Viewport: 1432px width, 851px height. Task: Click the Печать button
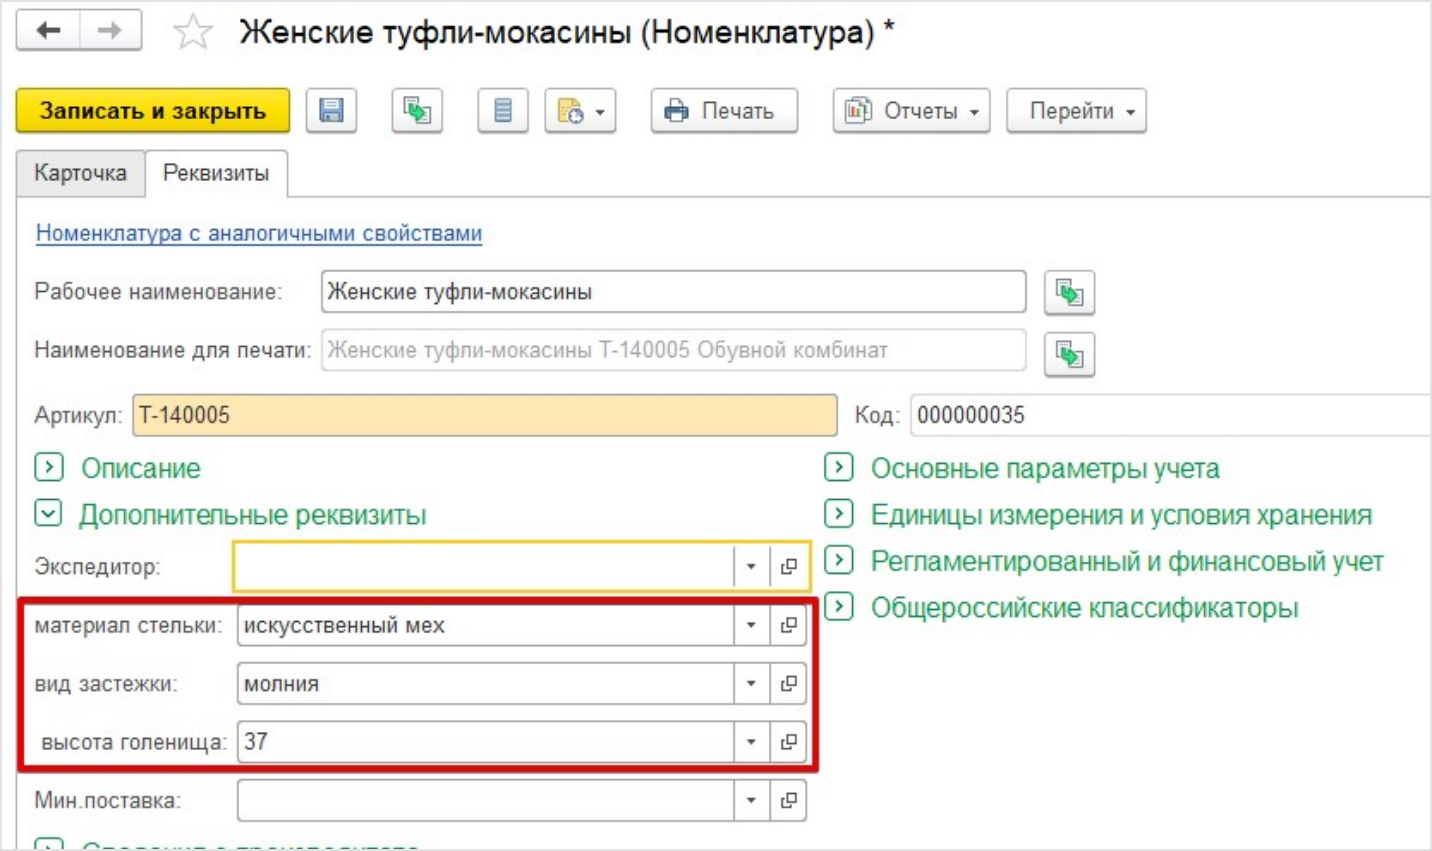pos(724,111)
